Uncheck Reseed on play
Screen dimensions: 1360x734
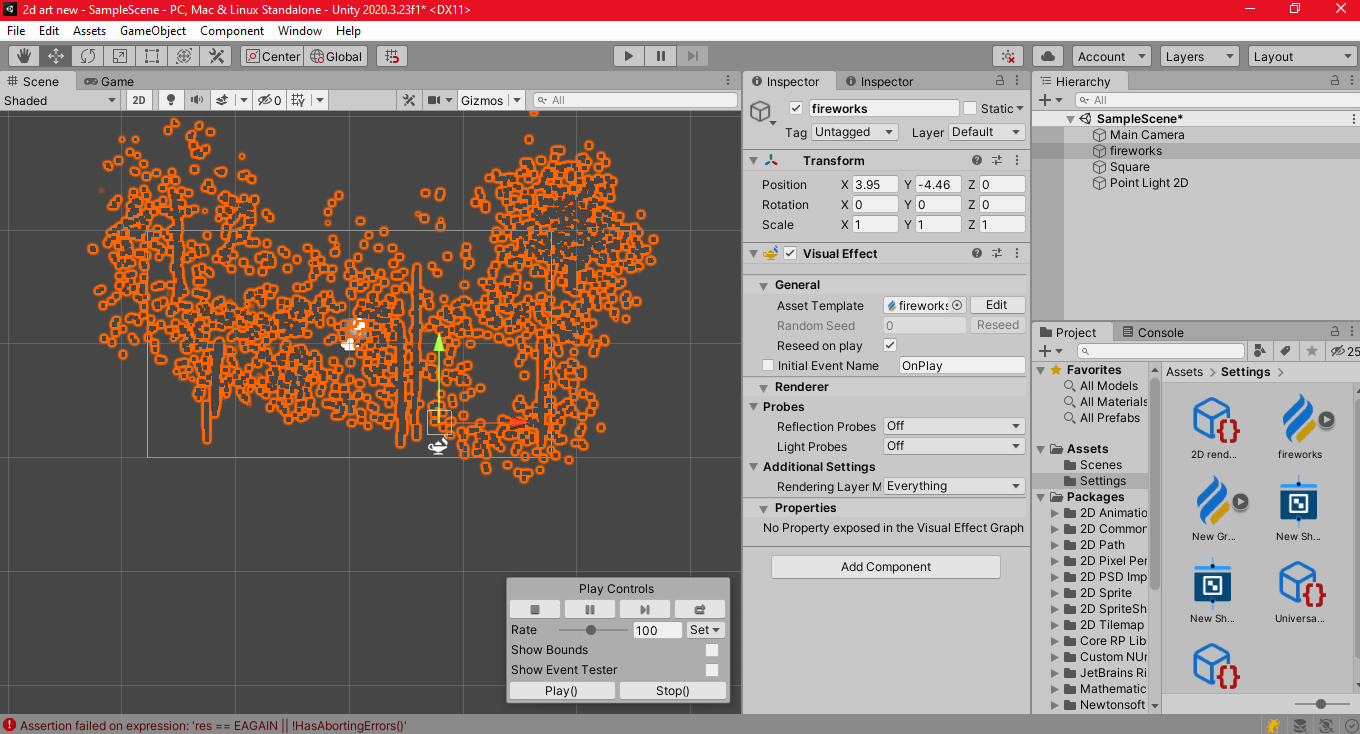(x=889, y=345)
